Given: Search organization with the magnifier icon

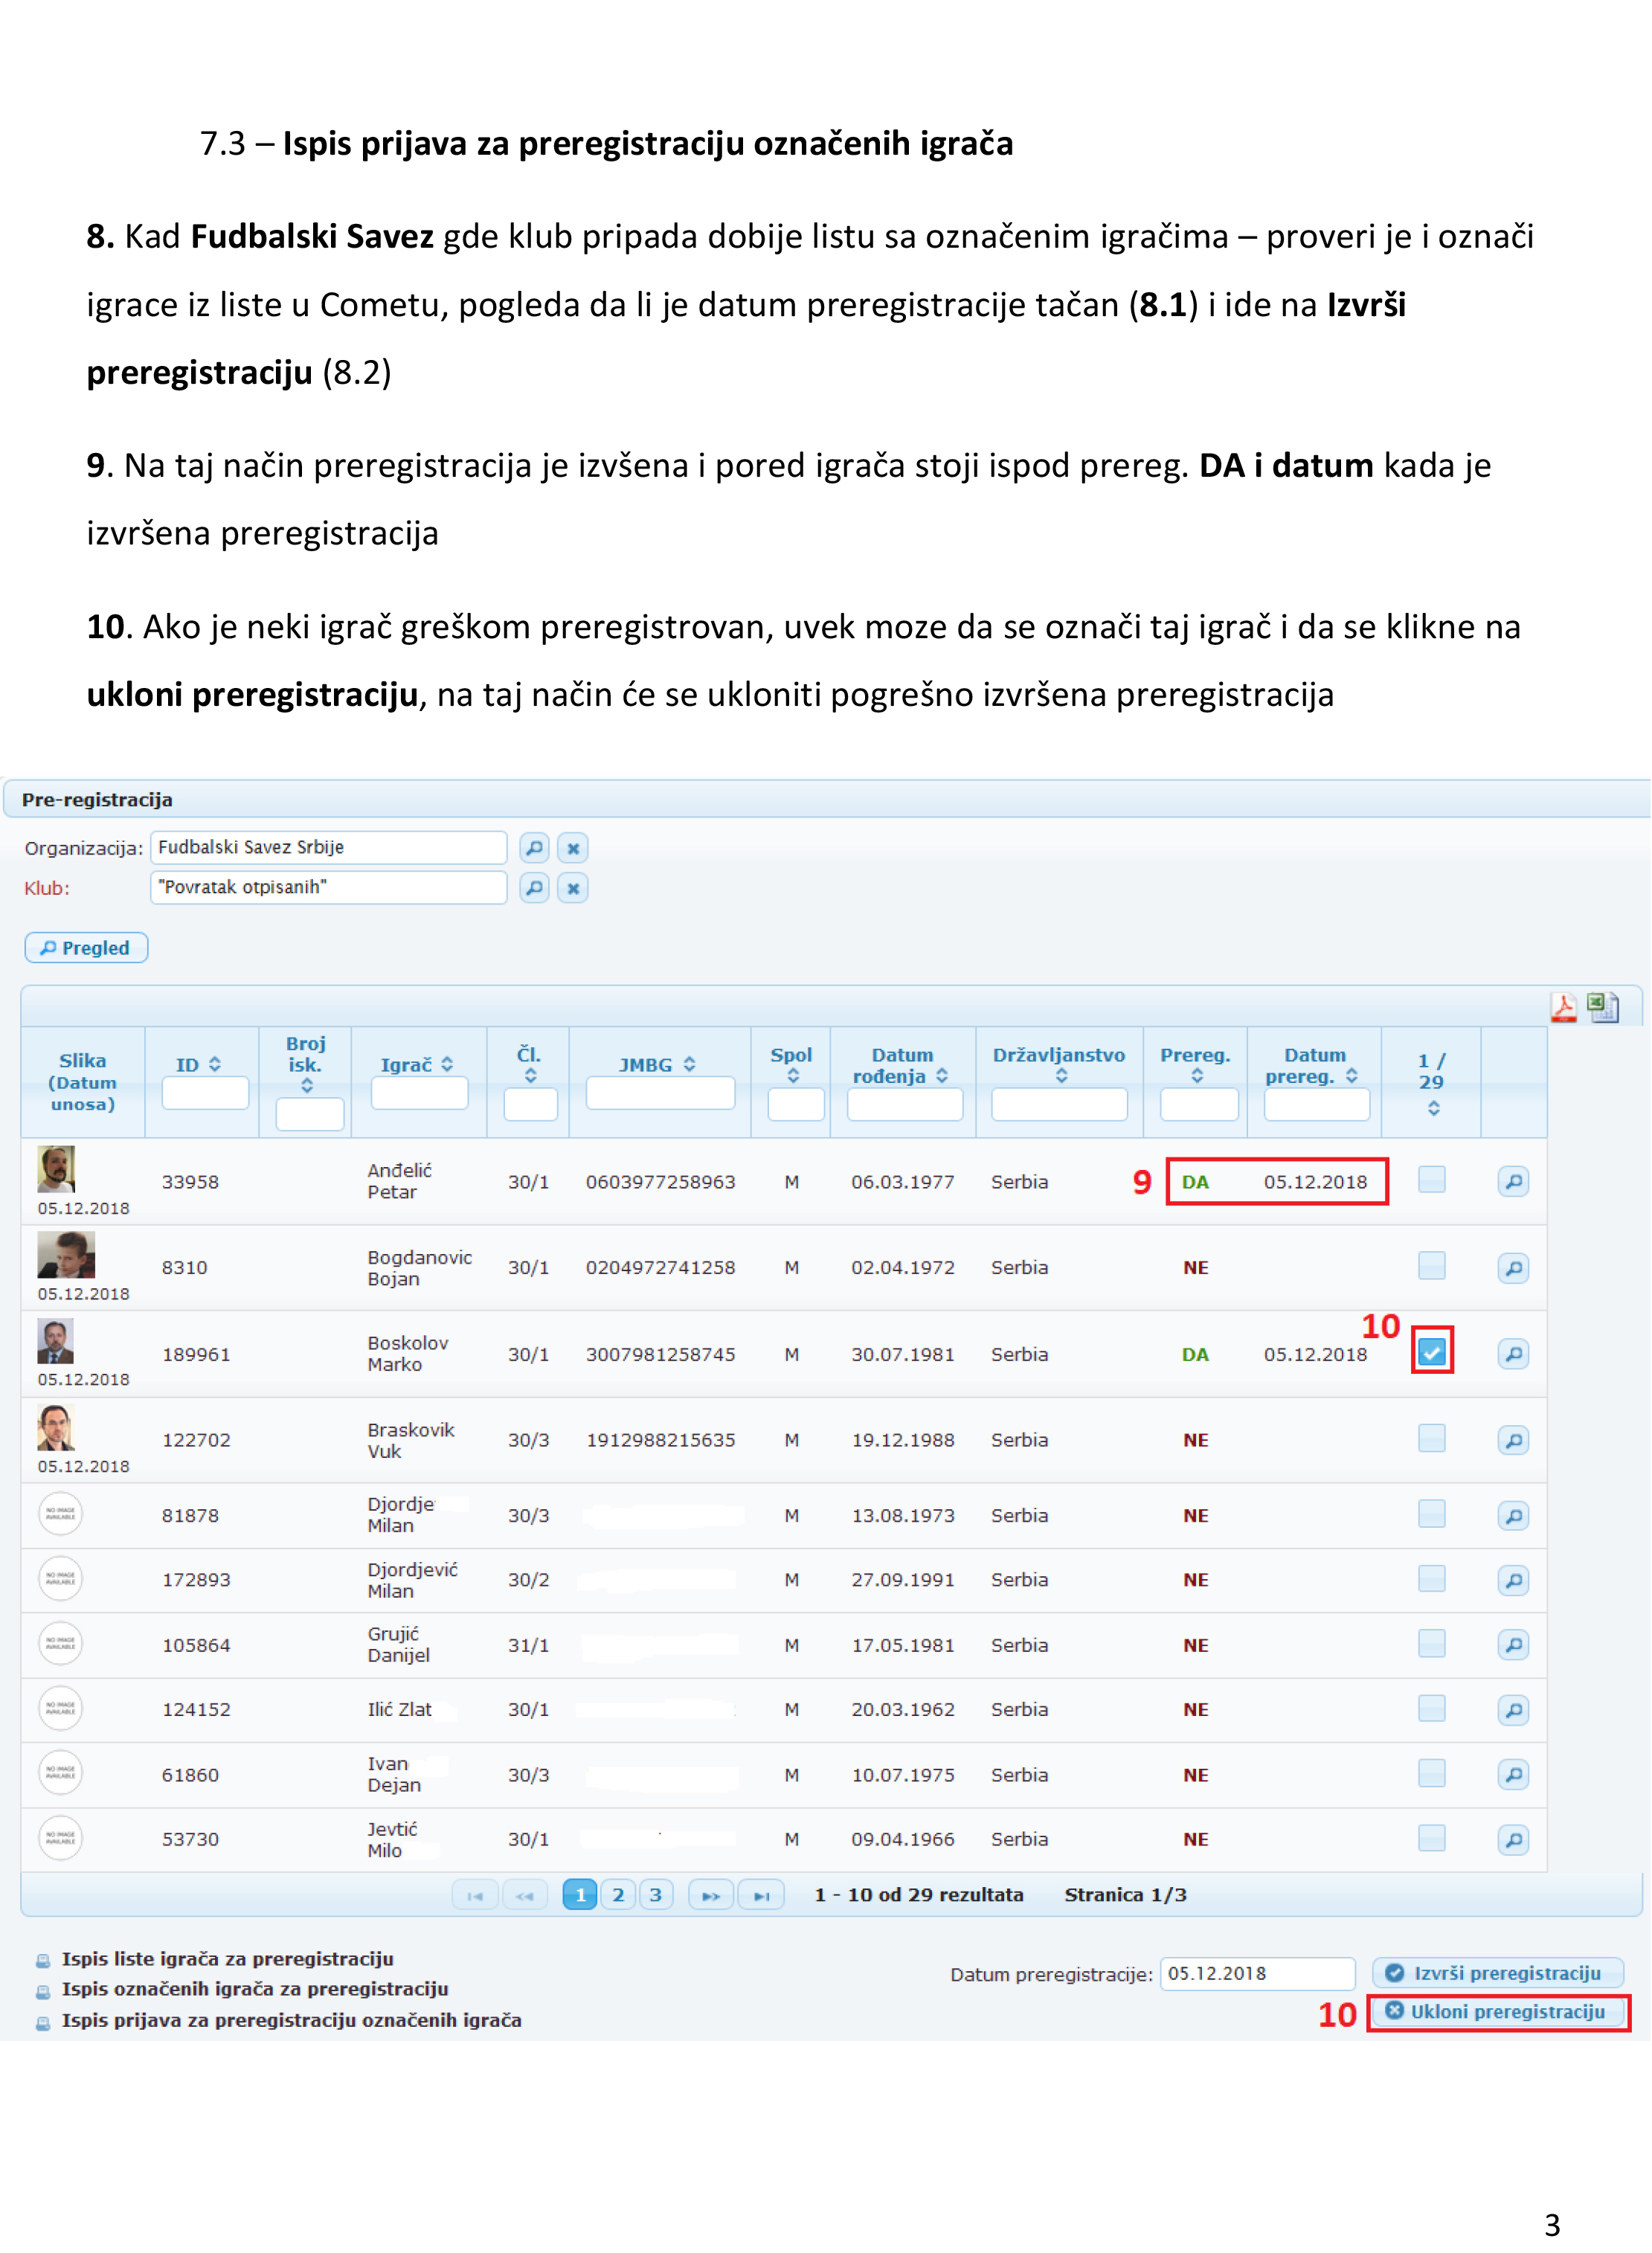Looking at the screenshot, I should pos(535,848).
